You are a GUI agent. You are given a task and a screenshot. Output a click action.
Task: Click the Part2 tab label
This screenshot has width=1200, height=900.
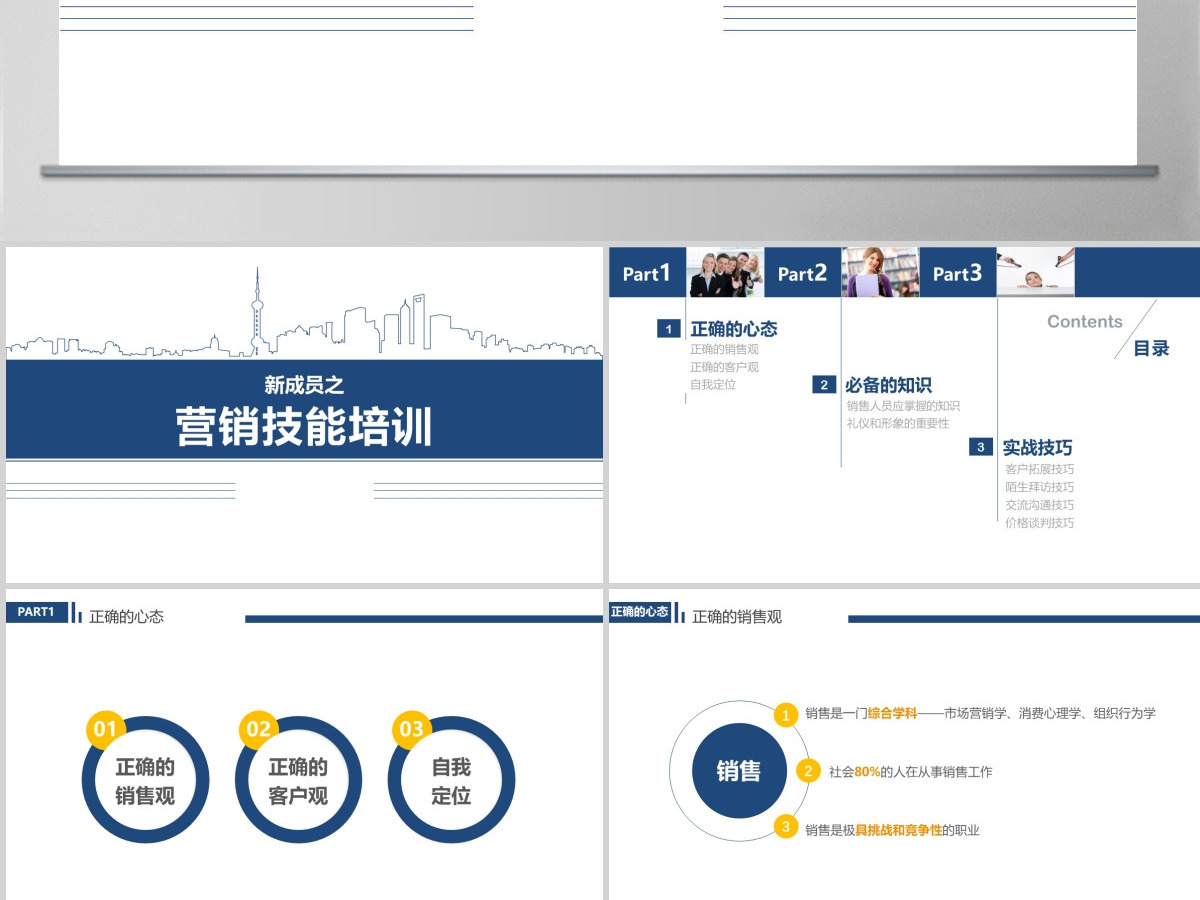pos(802,273)
